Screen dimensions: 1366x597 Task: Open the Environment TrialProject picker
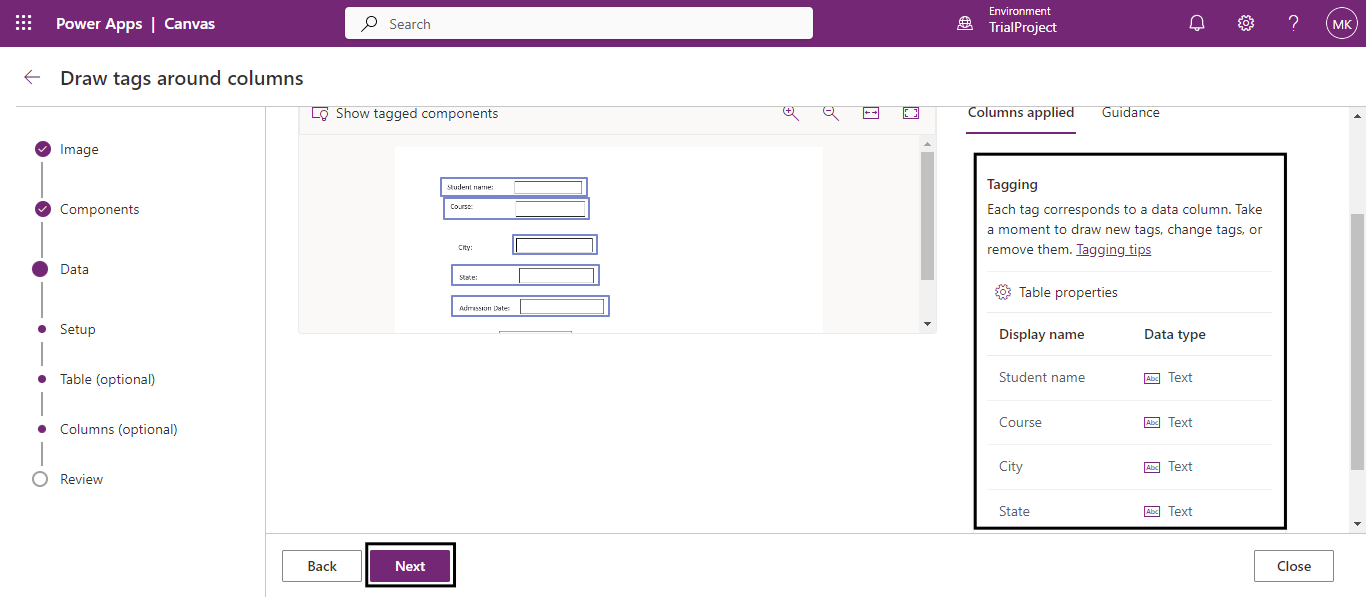click(x=1010, y=20)
